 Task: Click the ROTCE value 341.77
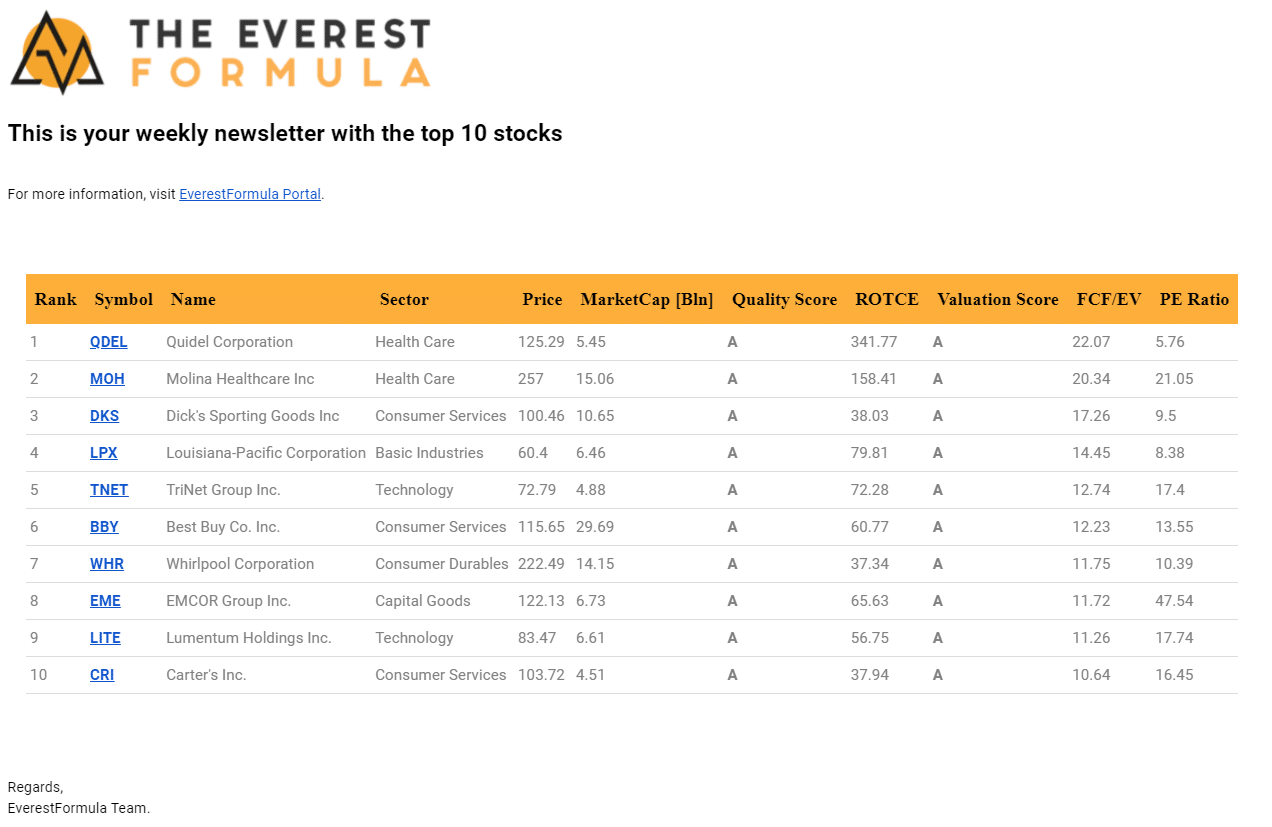pos(874,342)
